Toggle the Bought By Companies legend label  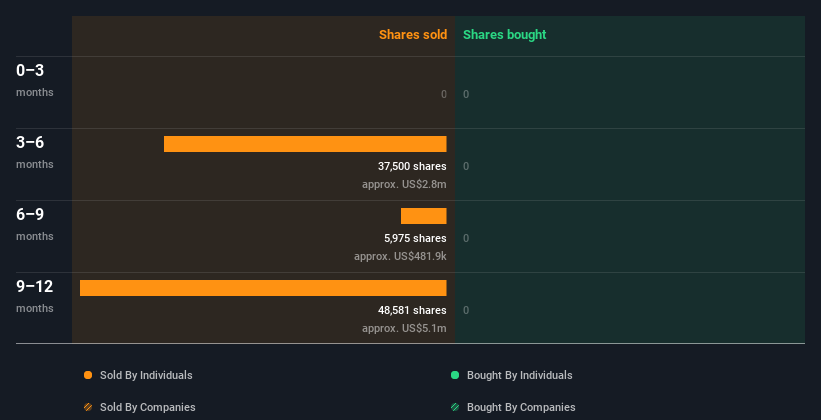pyautogui.click(x=521, y=407)
